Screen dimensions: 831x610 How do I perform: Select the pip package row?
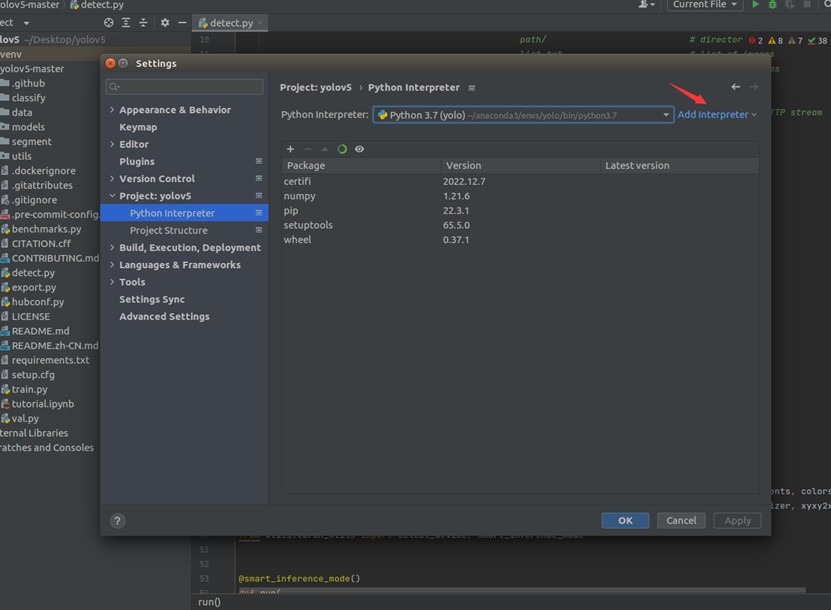click(x=520, y=210)
